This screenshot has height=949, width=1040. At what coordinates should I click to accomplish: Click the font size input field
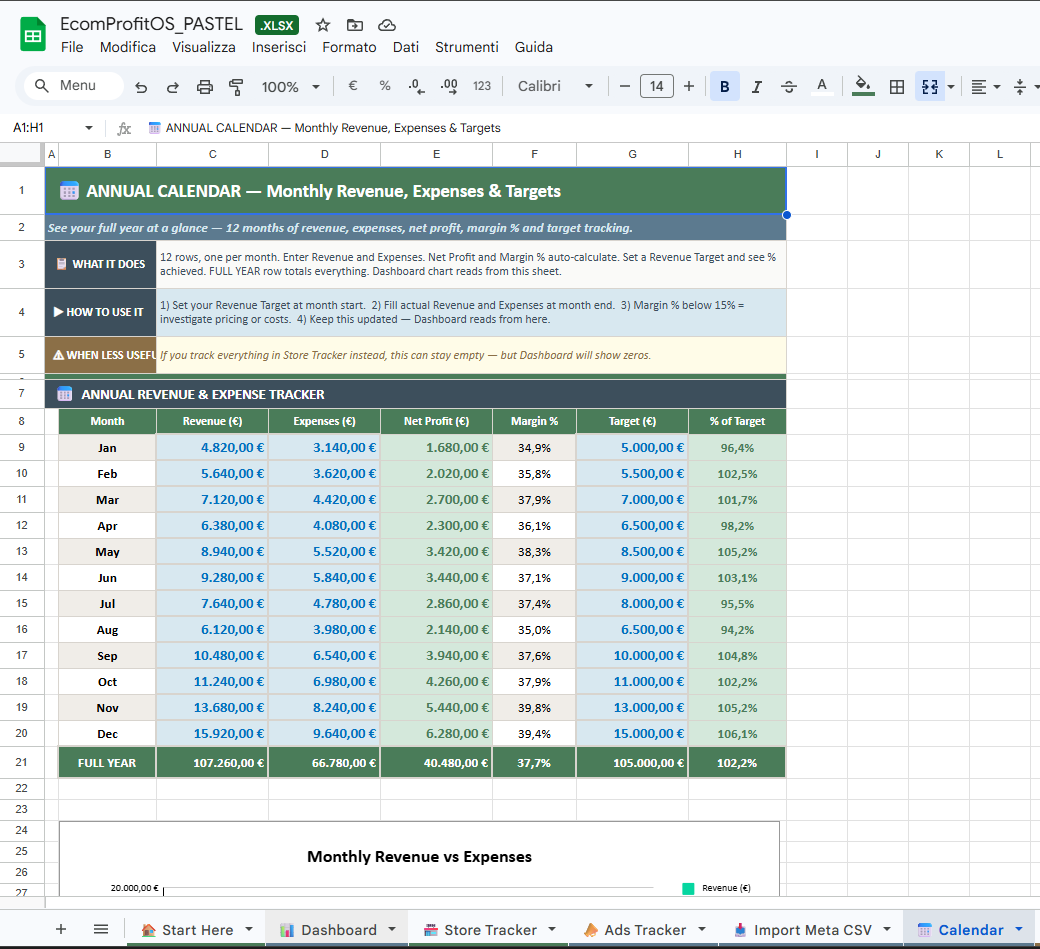(x=657, y=87)
